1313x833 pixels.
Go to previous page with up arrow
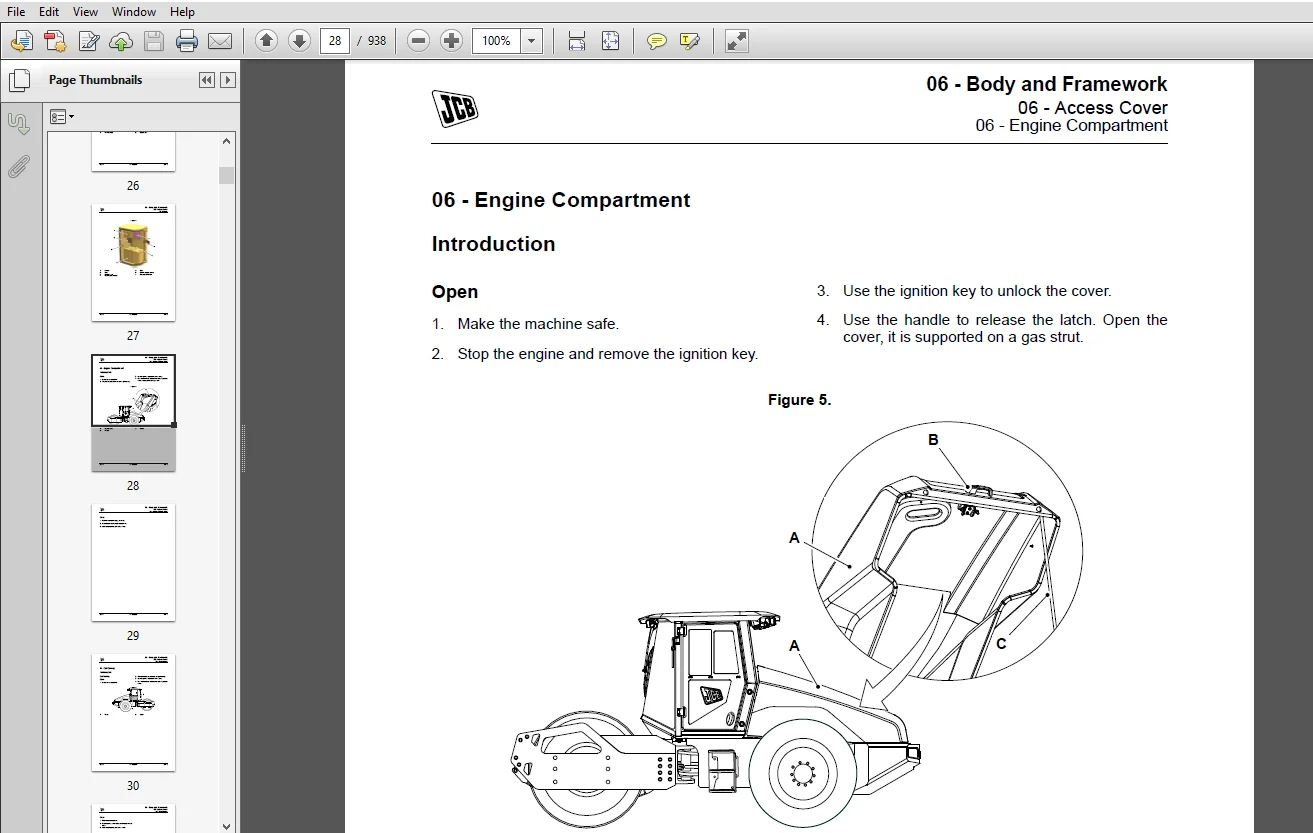(x=266, y=41)
